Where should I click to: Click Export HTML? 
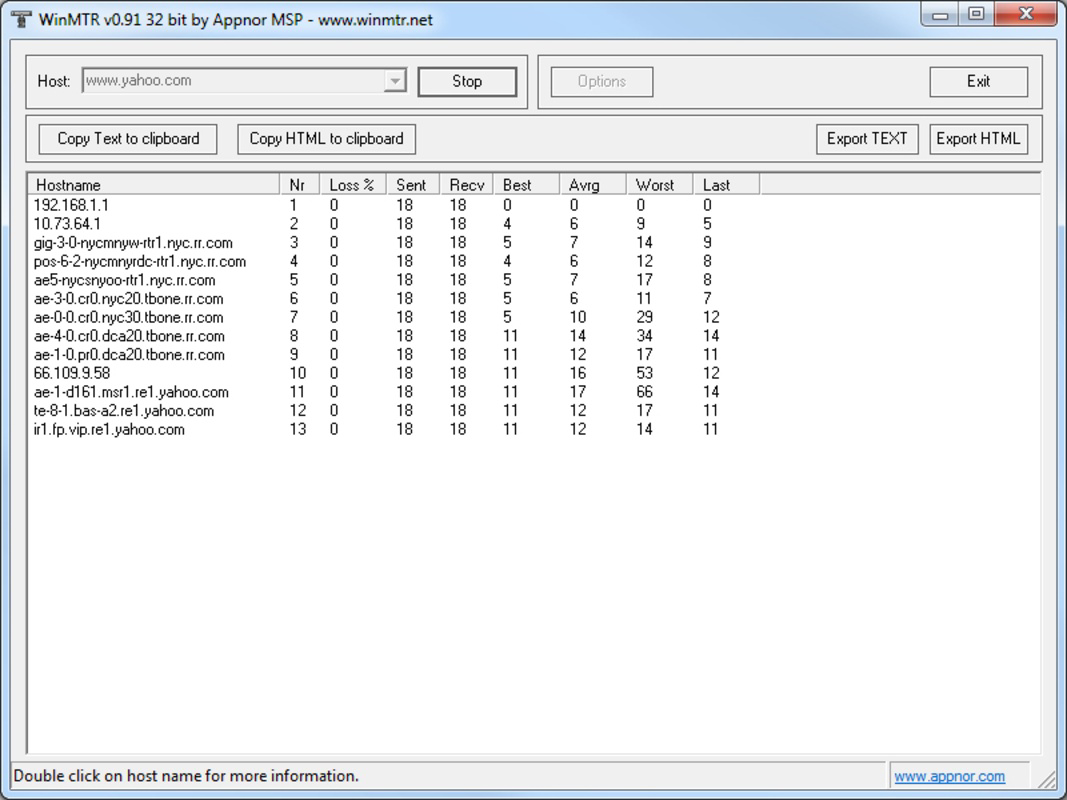point(978,138)
